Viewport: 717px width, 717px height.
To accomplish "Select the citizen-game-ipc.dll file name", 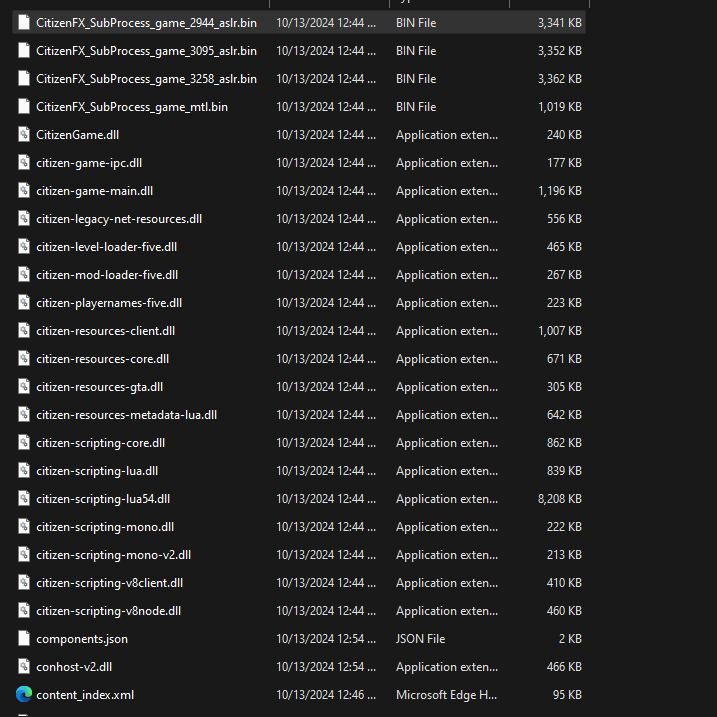I will coord(89,163).
